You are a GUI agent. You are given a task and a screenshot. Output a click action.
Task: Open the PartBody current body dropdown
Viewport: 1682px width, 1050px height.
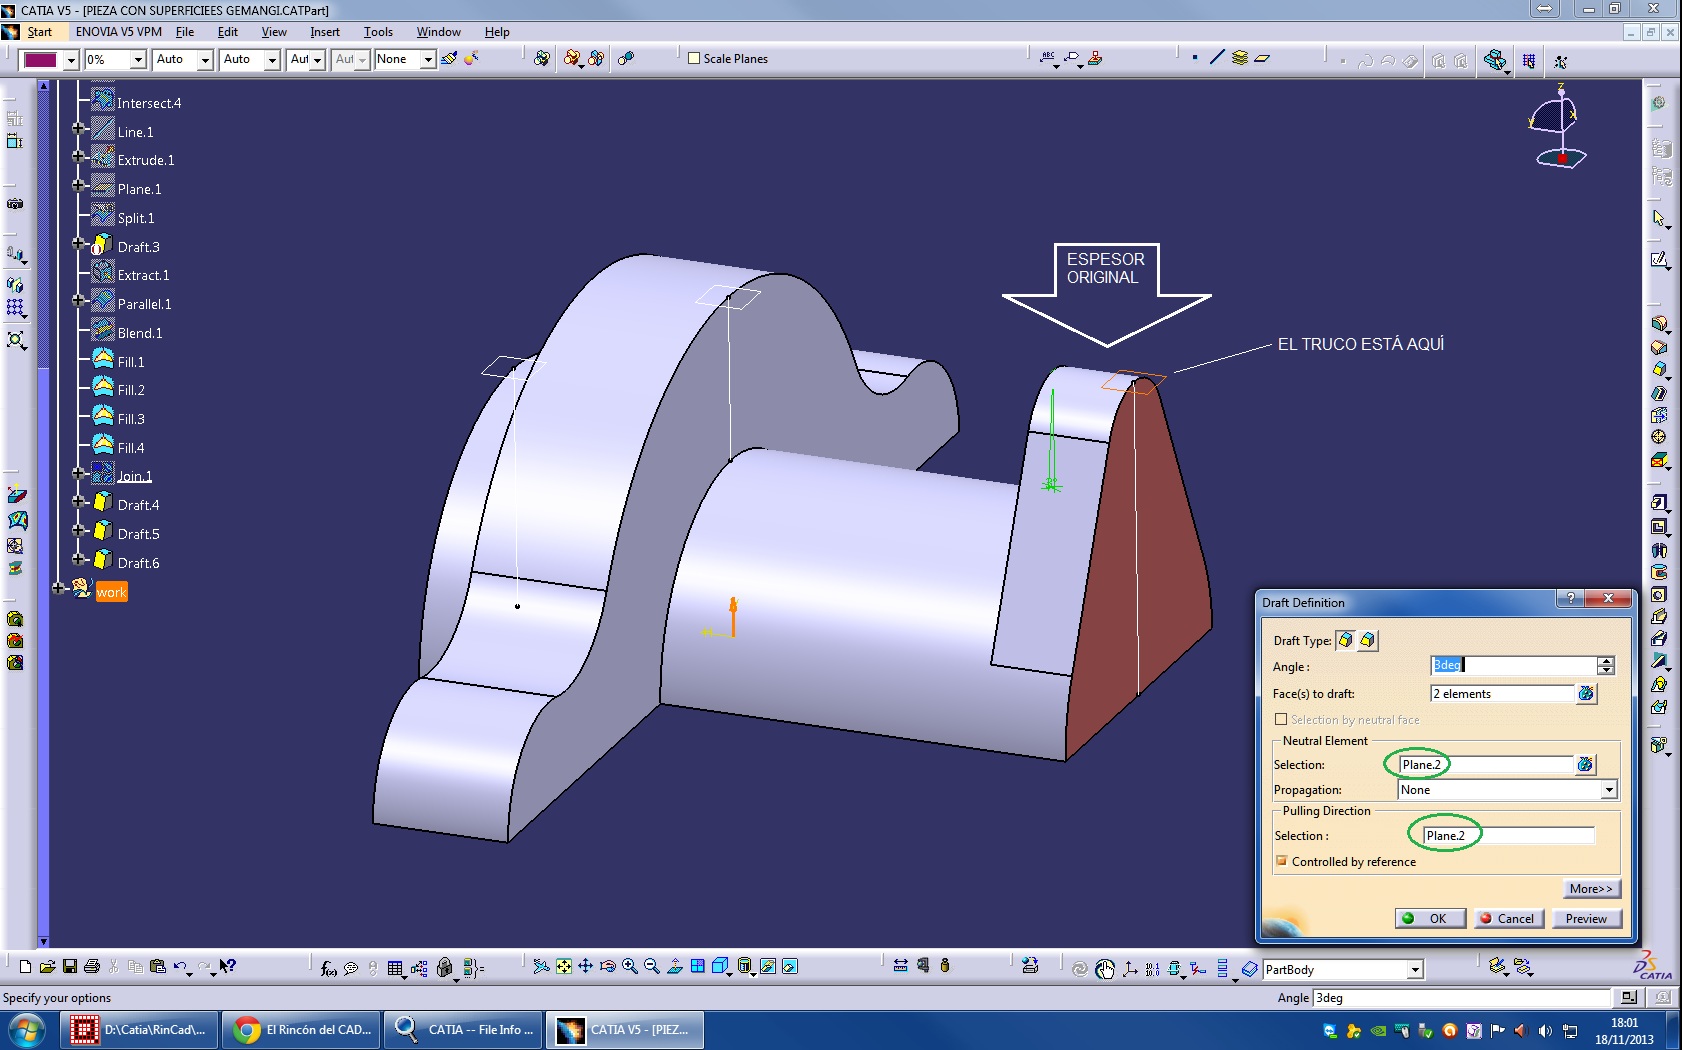click(1415, 970)
